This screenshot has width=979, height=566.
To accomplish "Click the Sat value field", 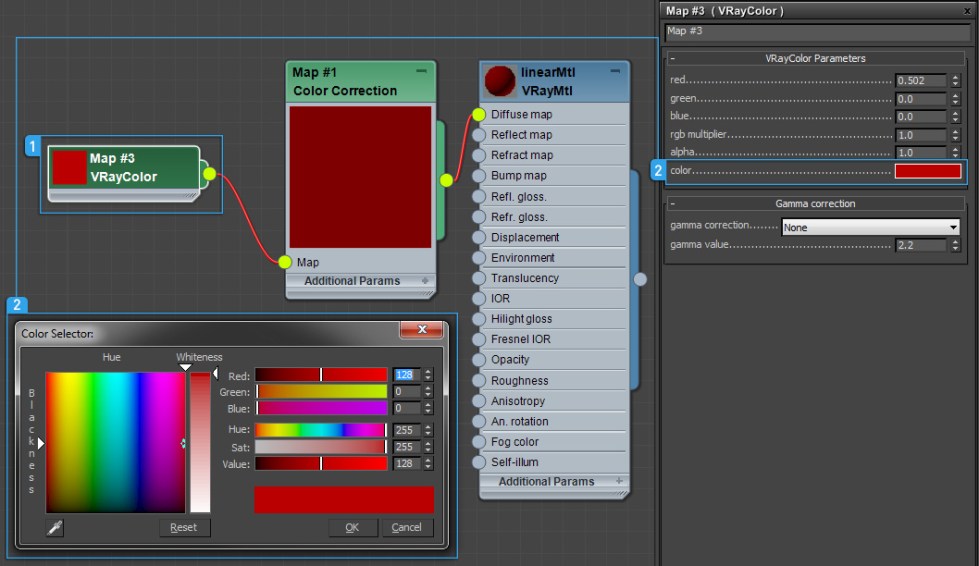I will [406, 447].
